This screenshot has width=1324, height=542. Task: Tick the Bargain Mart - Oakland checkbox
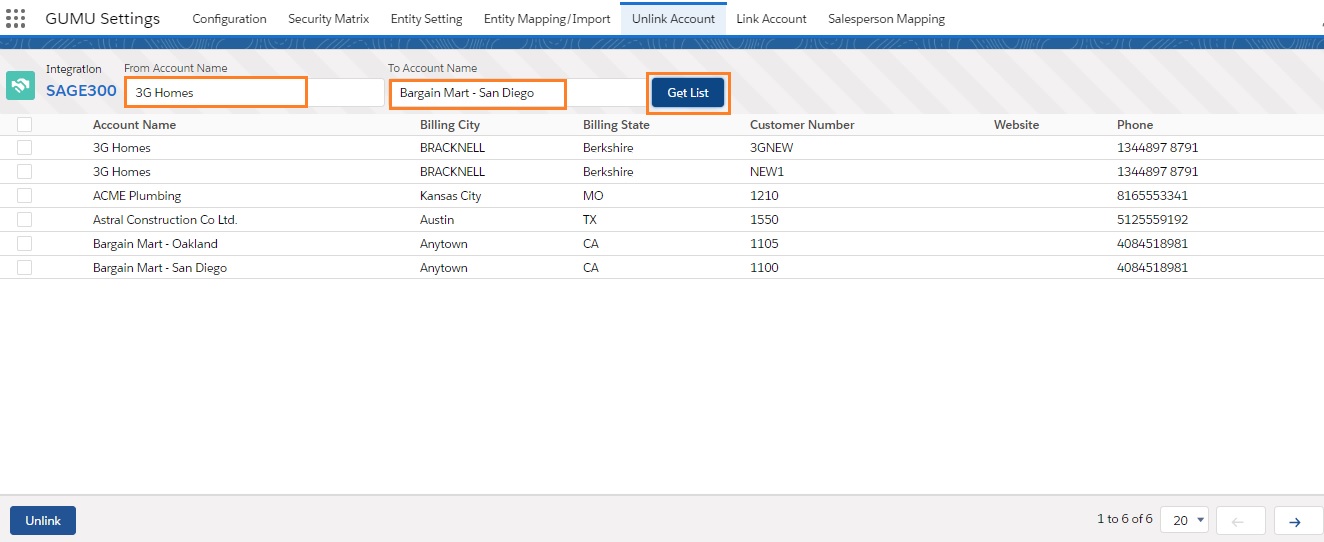click(25, 243)
